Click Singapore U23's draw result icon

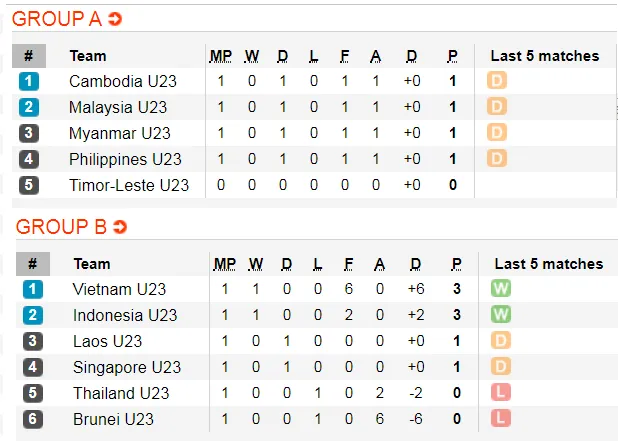coord(501,367)
